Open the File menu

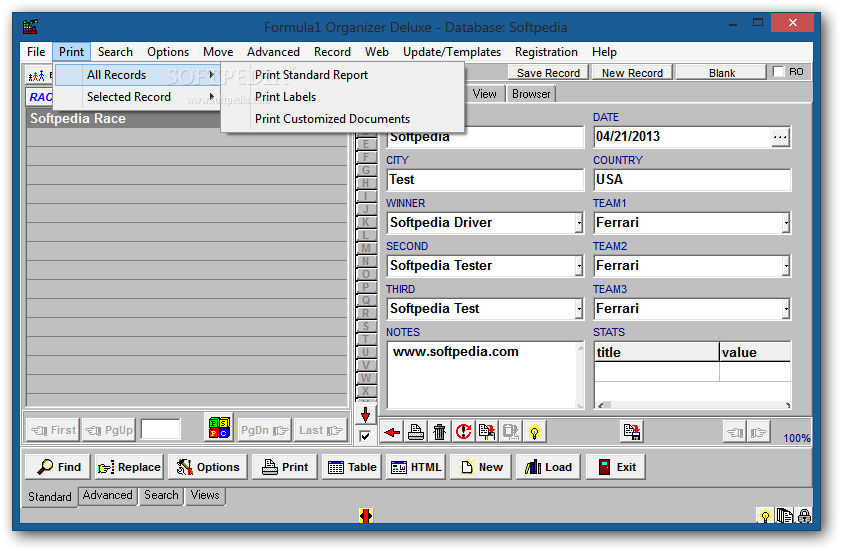[x=36, y=52]
